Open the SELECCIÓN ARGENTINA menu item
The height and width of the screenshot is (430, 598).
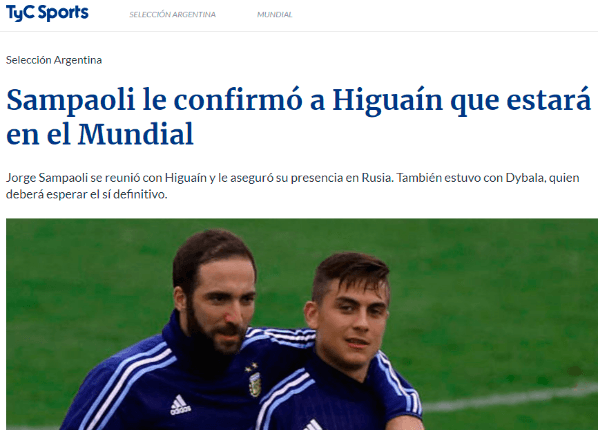coord(172,14)
